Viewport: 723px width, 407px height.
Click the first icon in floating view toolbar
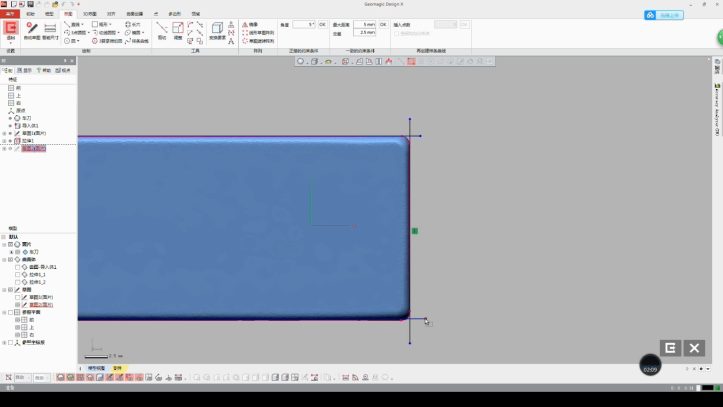(301, 62)
